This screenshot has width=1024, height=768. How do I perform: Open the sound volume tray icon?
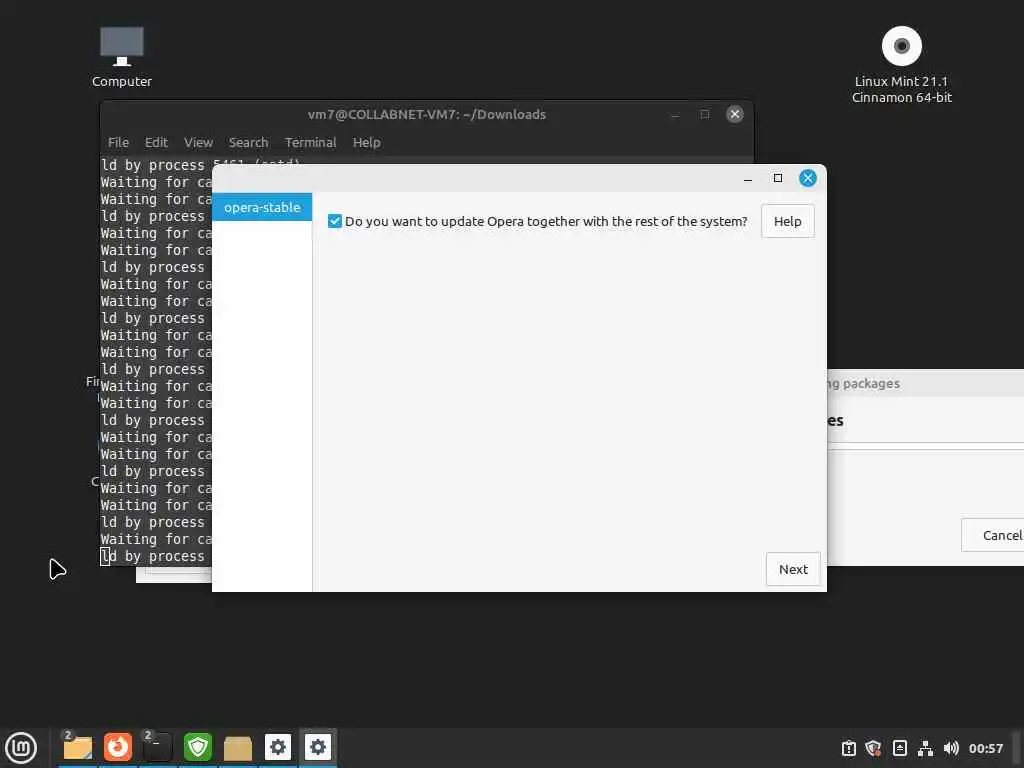click(x=951, y=748)
